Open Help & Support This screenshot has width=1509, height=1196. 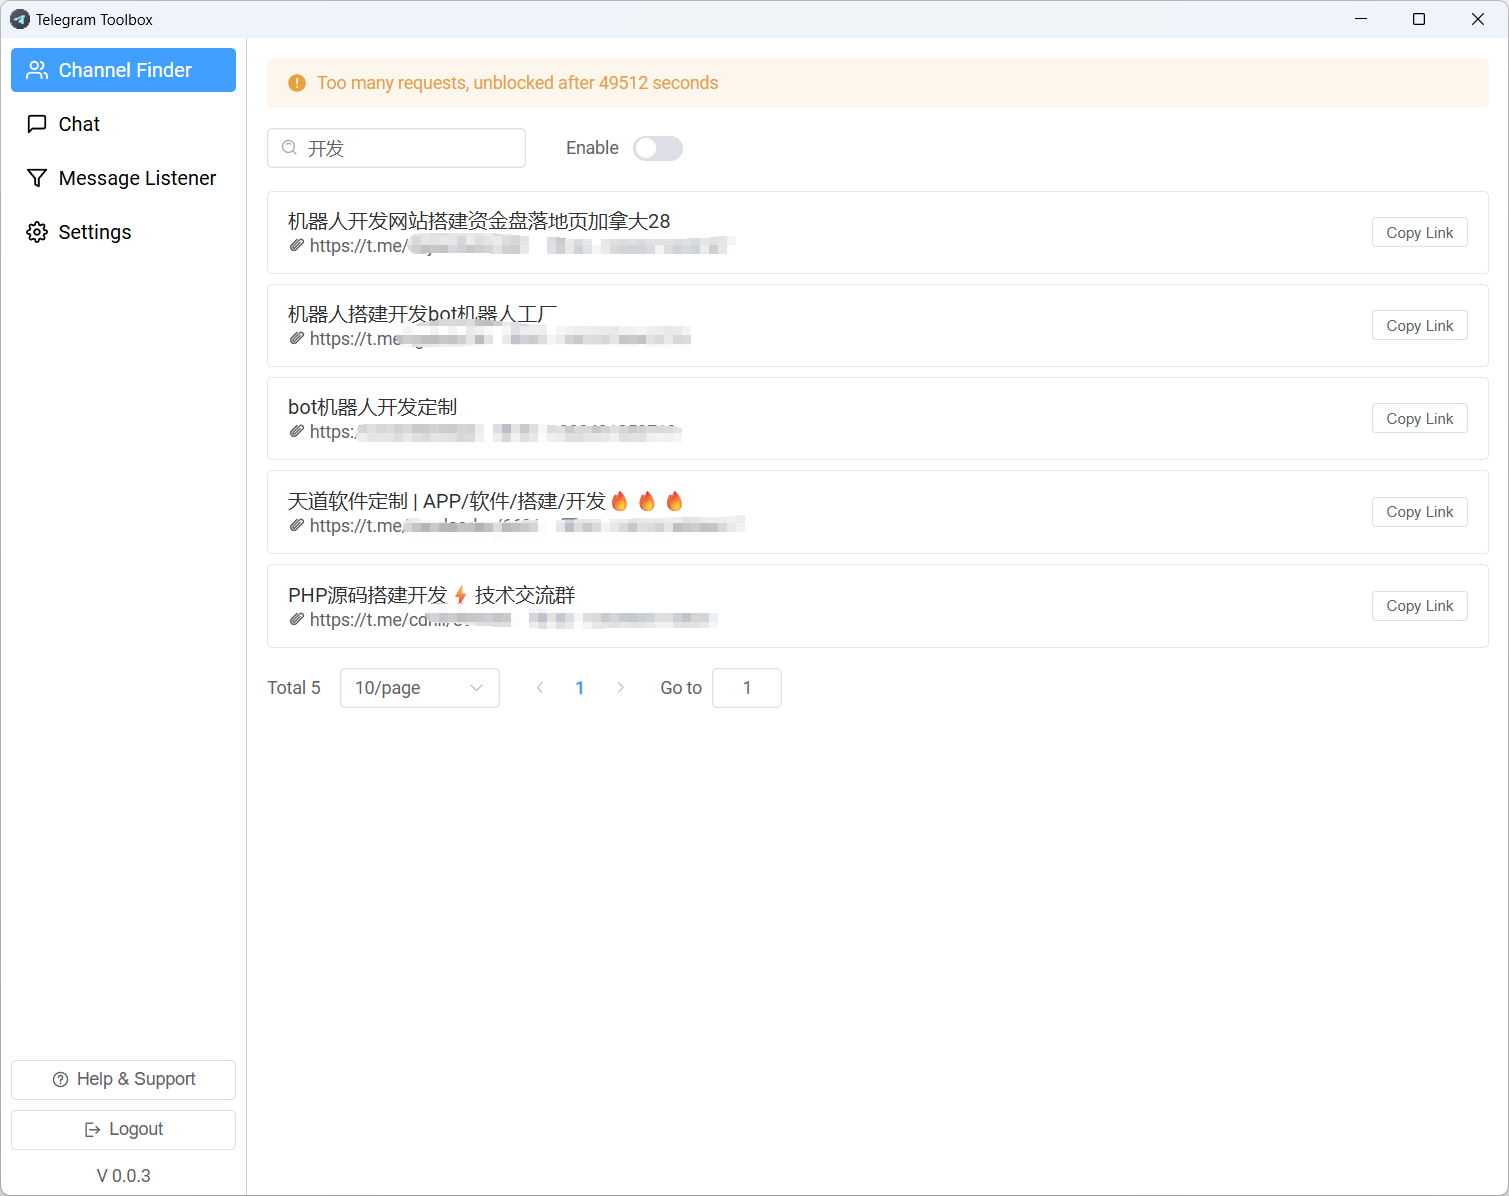point(123,1079)
